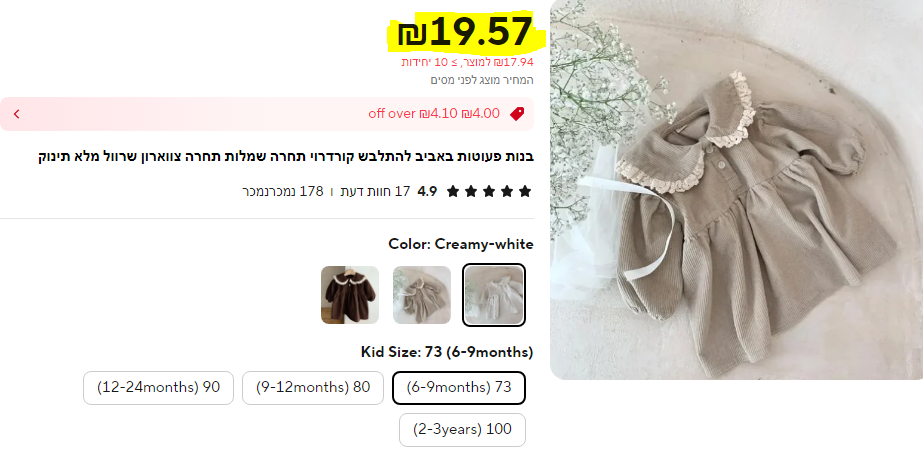Click the 178 sold count text

click(x=283, y=191)
